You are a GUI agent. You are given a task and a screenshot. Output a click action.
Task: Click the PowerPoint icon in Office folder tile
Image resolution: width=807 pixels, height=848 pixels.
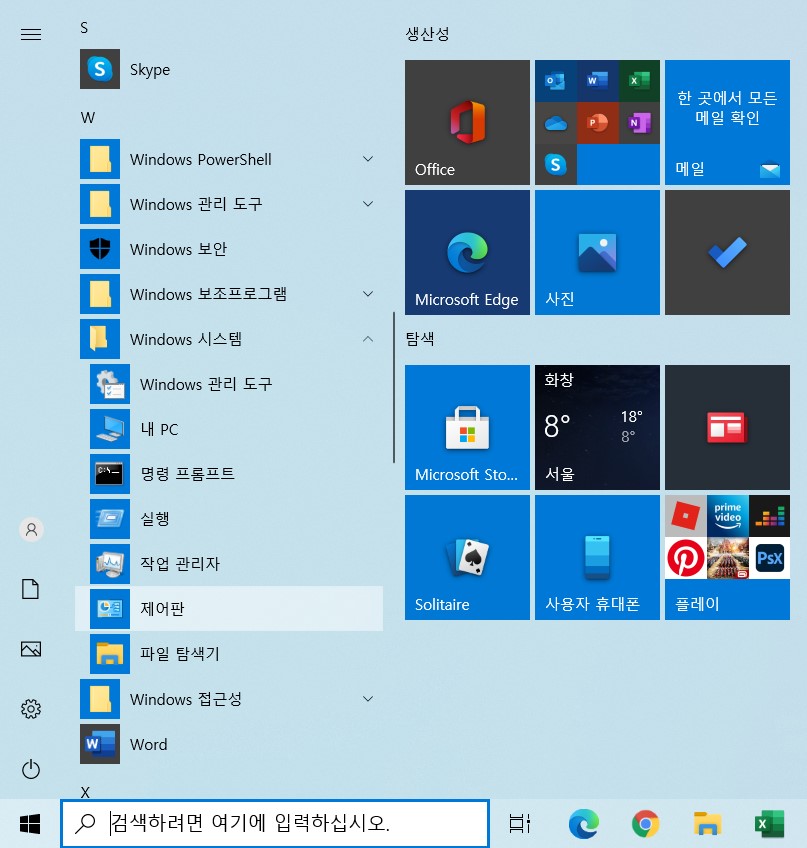tap(597, 123)
